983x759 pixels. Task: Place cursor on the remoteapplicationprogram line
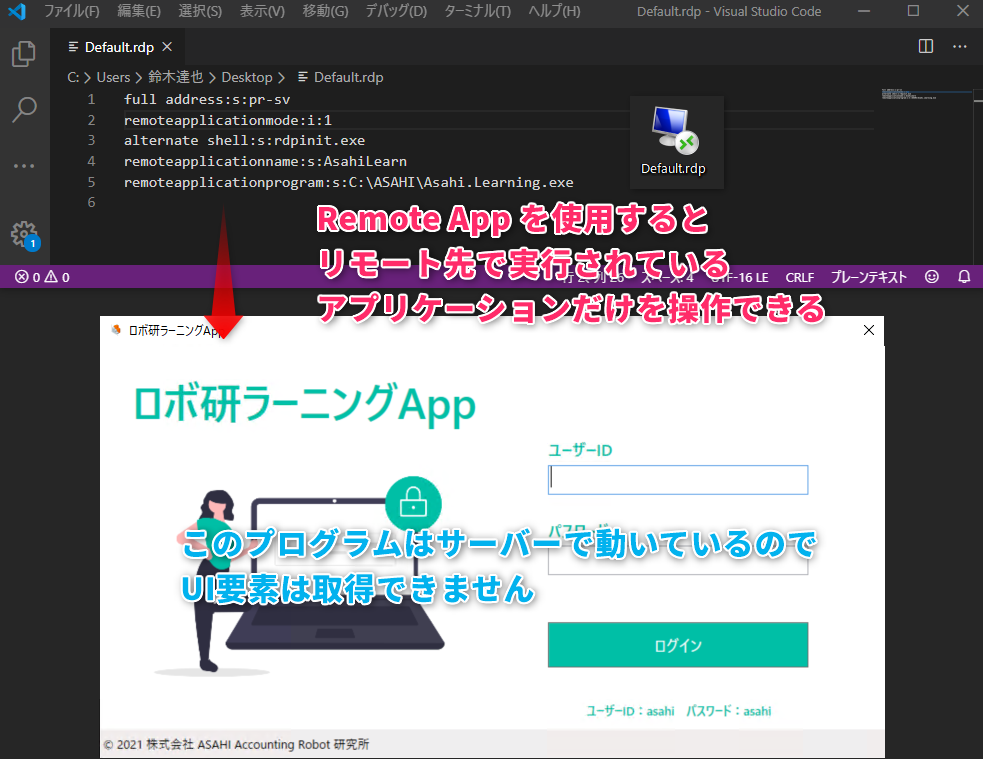(349, 182)
